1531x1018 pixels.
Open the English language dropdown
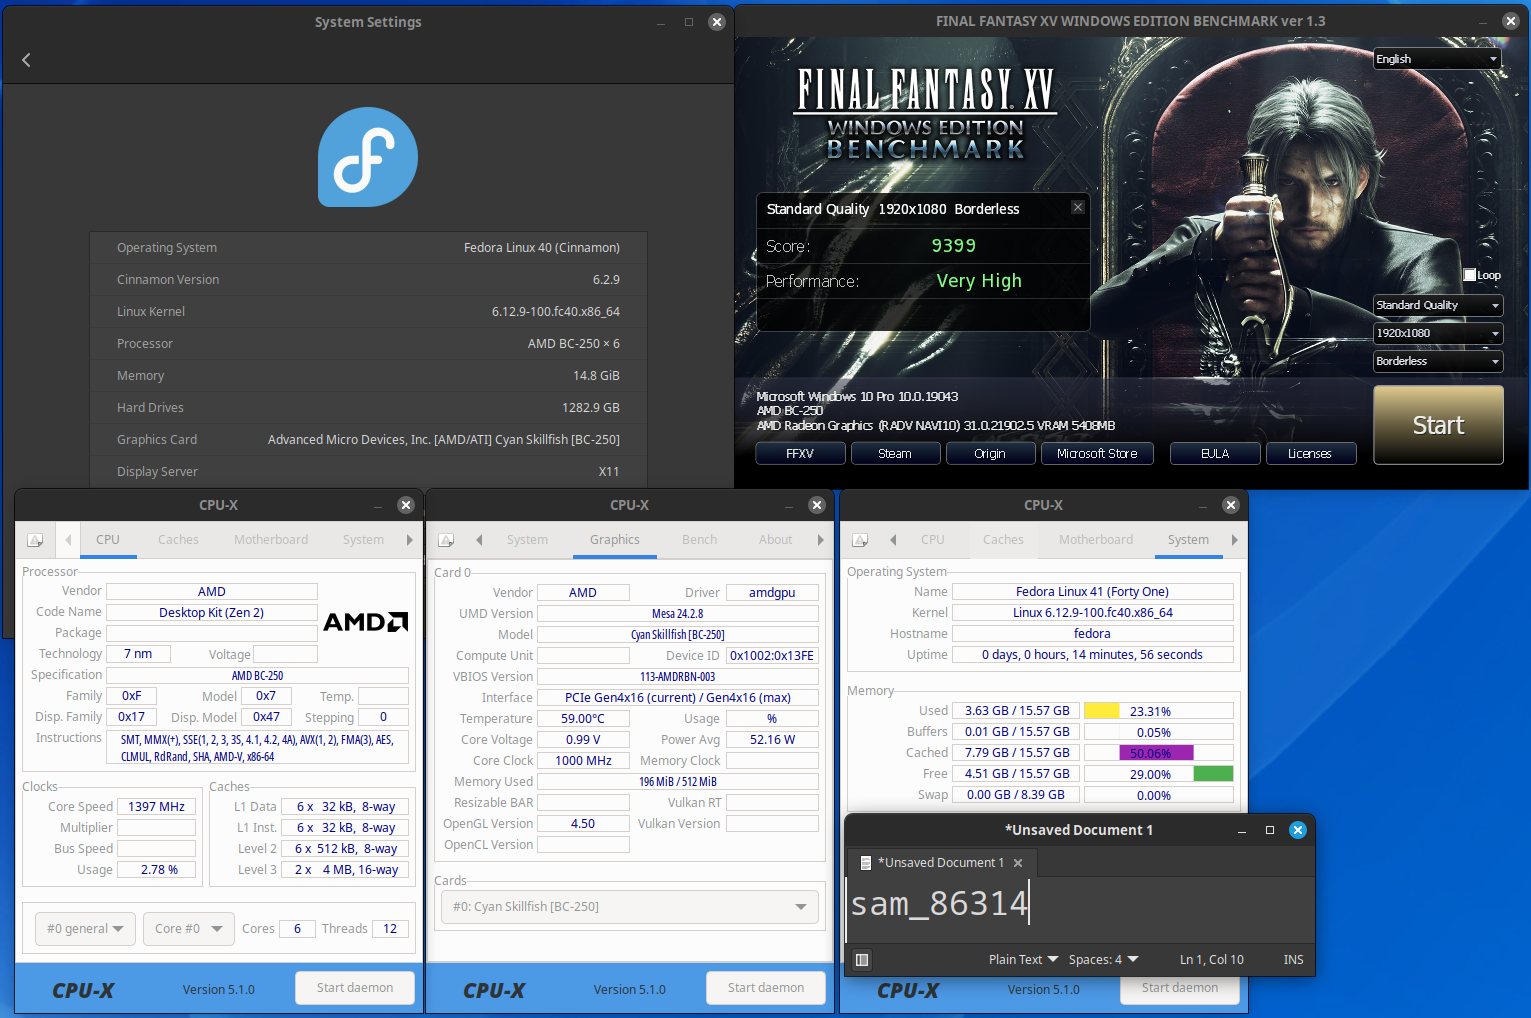(x=1438, y=59)
